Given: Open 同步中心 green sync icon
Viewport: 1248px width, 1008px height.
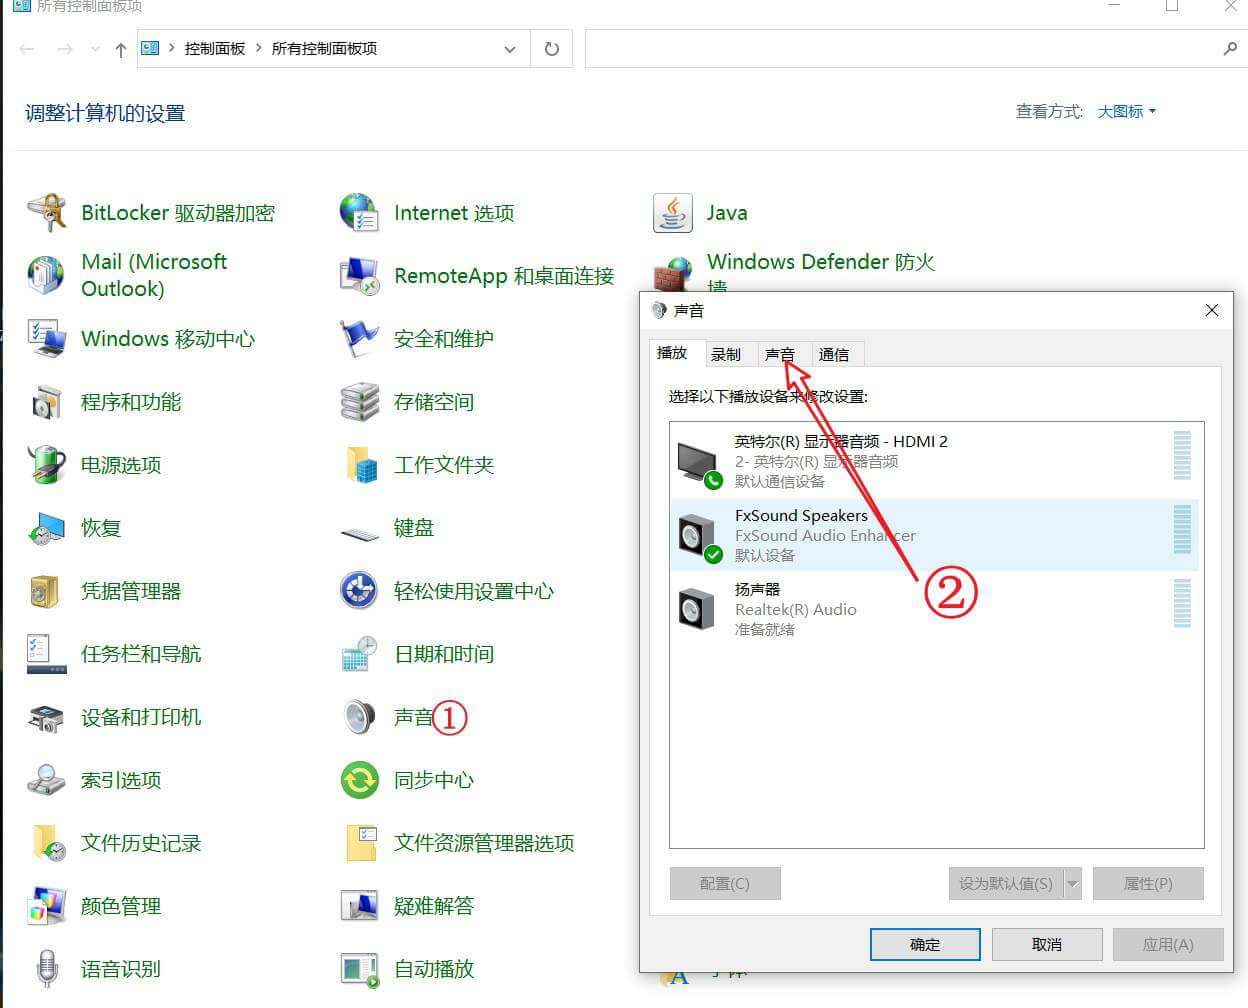Looking at the screenshot, I should pyautogui.click(x=359, y=780).
